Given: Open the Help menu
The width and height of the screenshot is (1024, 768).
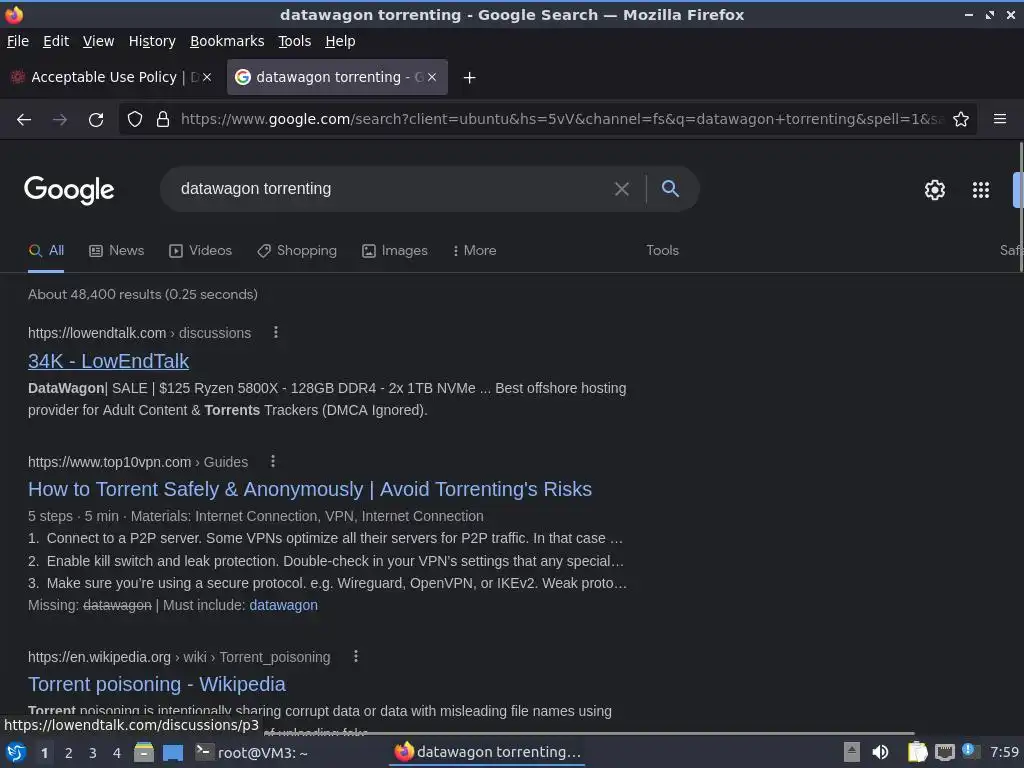Looking at the screenshot, I should coord(340,41).
